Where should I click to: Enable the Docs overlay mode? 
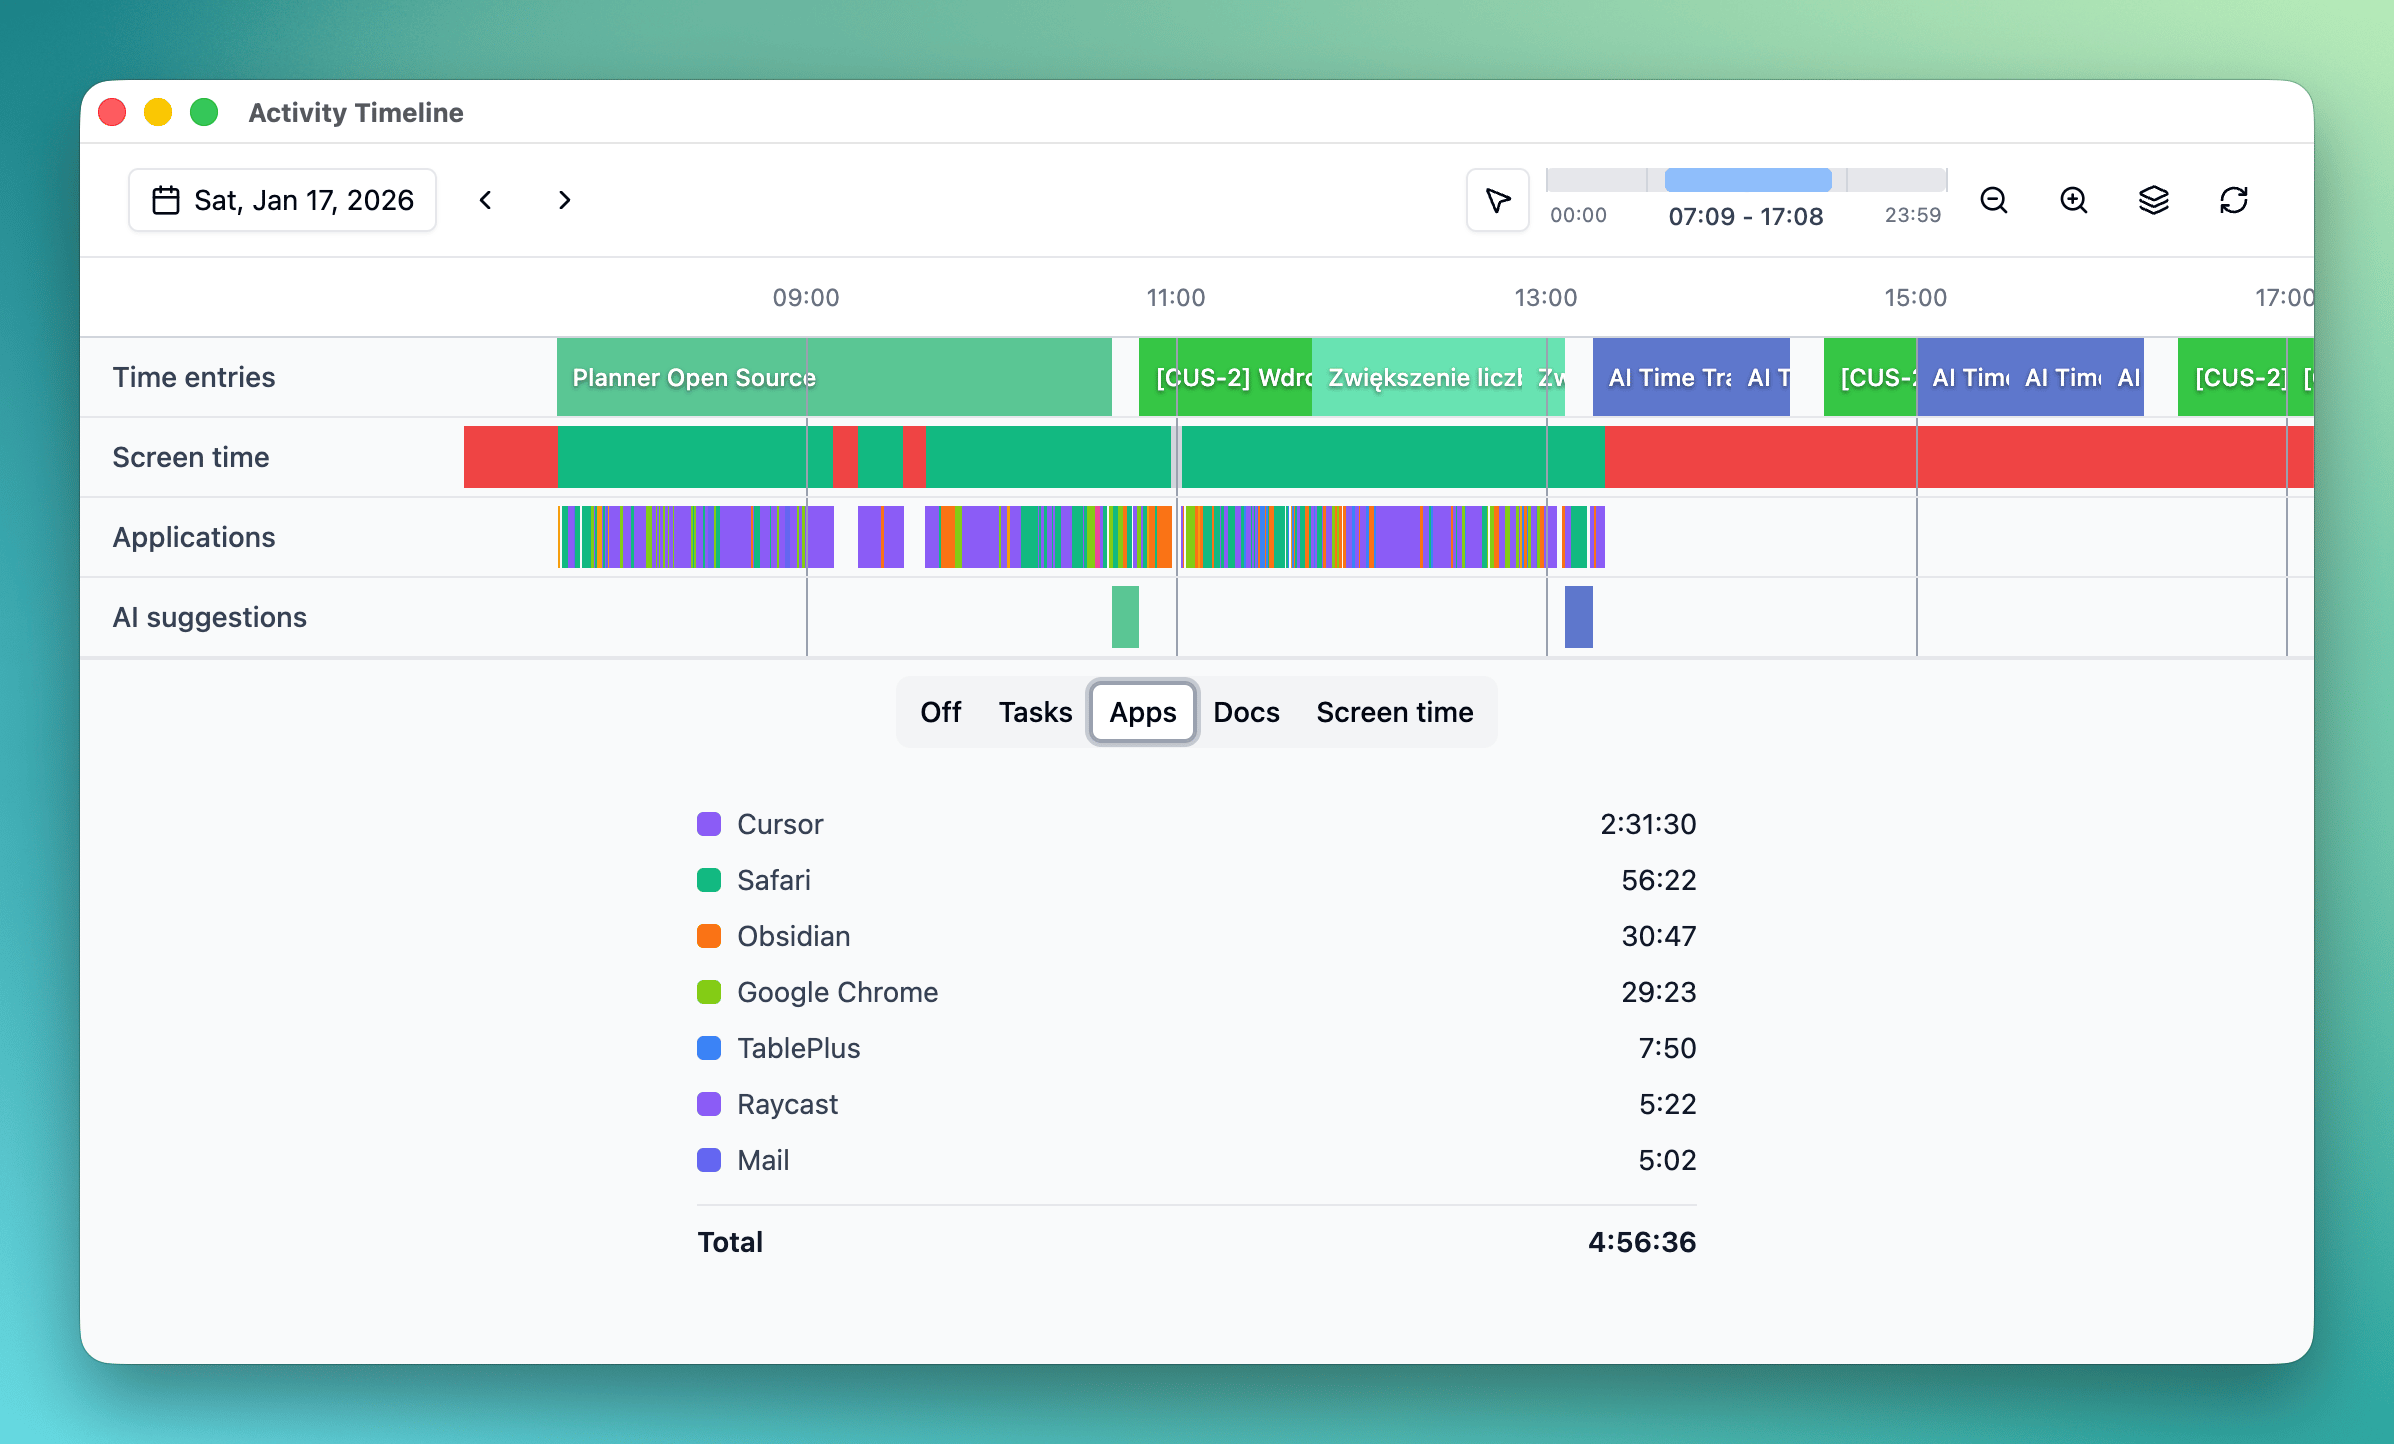coord(1246,712)
